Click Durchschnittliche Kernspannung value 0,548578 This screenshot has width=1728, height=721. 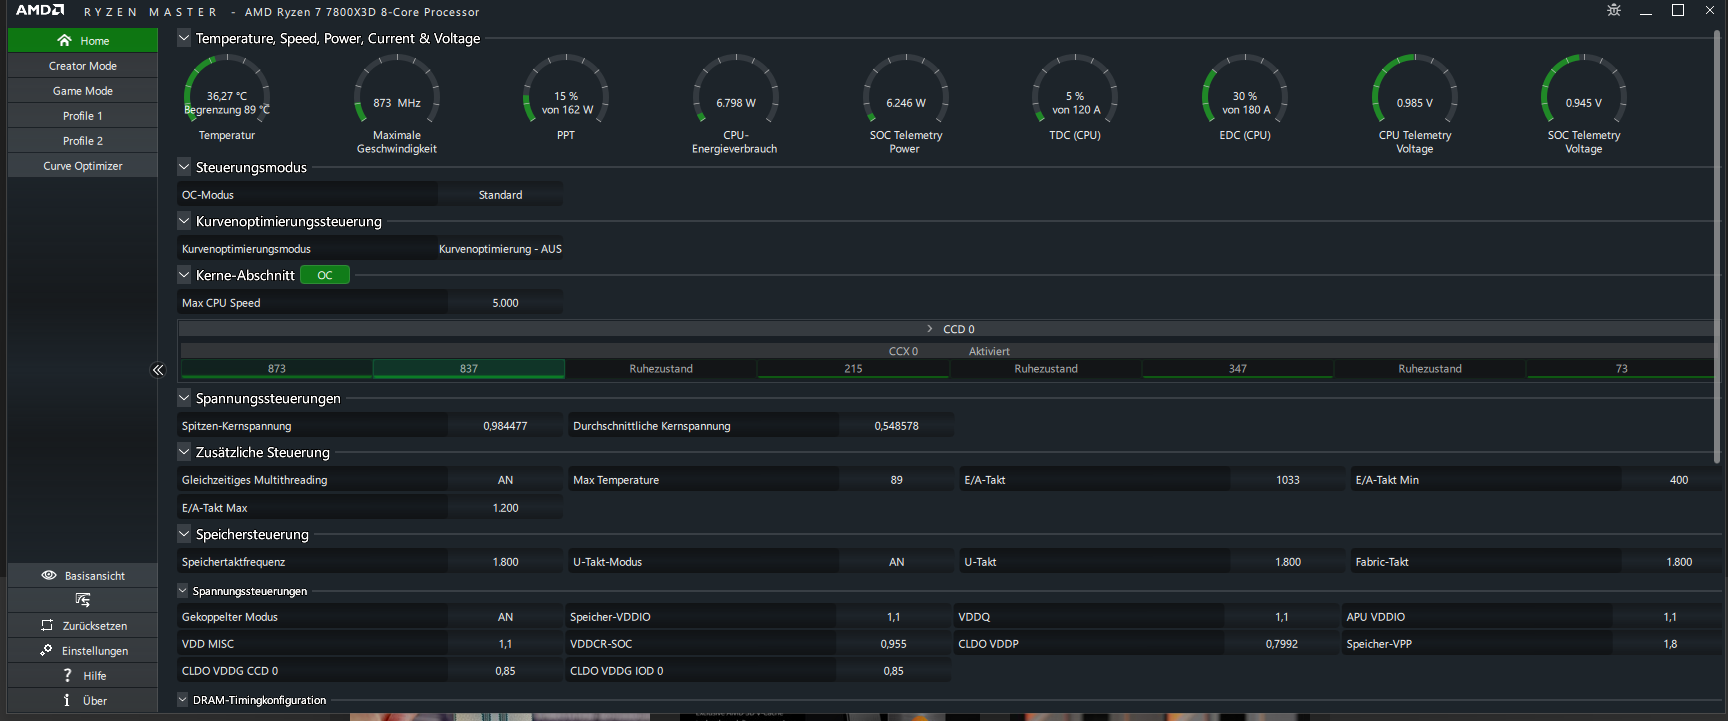[x=896, y=426]
